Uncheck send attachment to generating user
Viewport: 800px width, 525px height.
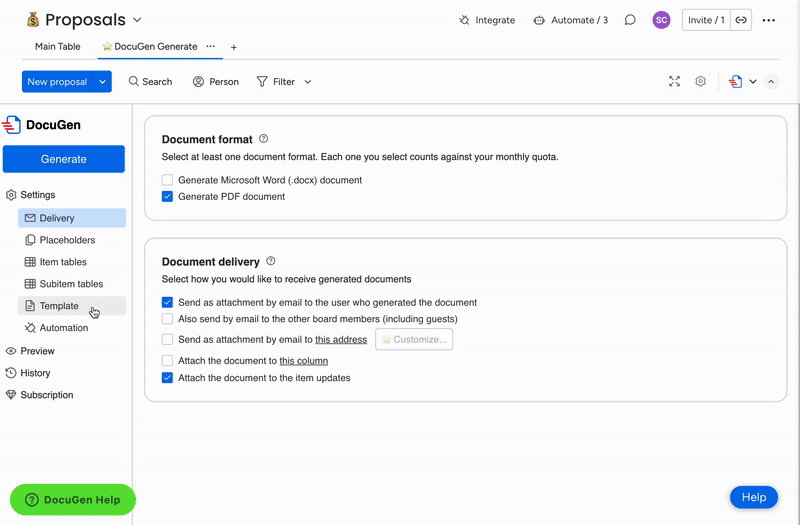pyautogui.click(x=167, y=303)
